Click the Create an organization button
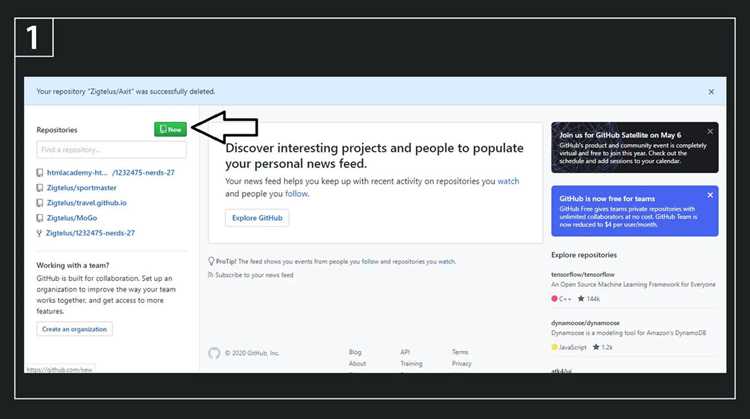This screenshot has width=750, height=419. (x=75, y=329)
